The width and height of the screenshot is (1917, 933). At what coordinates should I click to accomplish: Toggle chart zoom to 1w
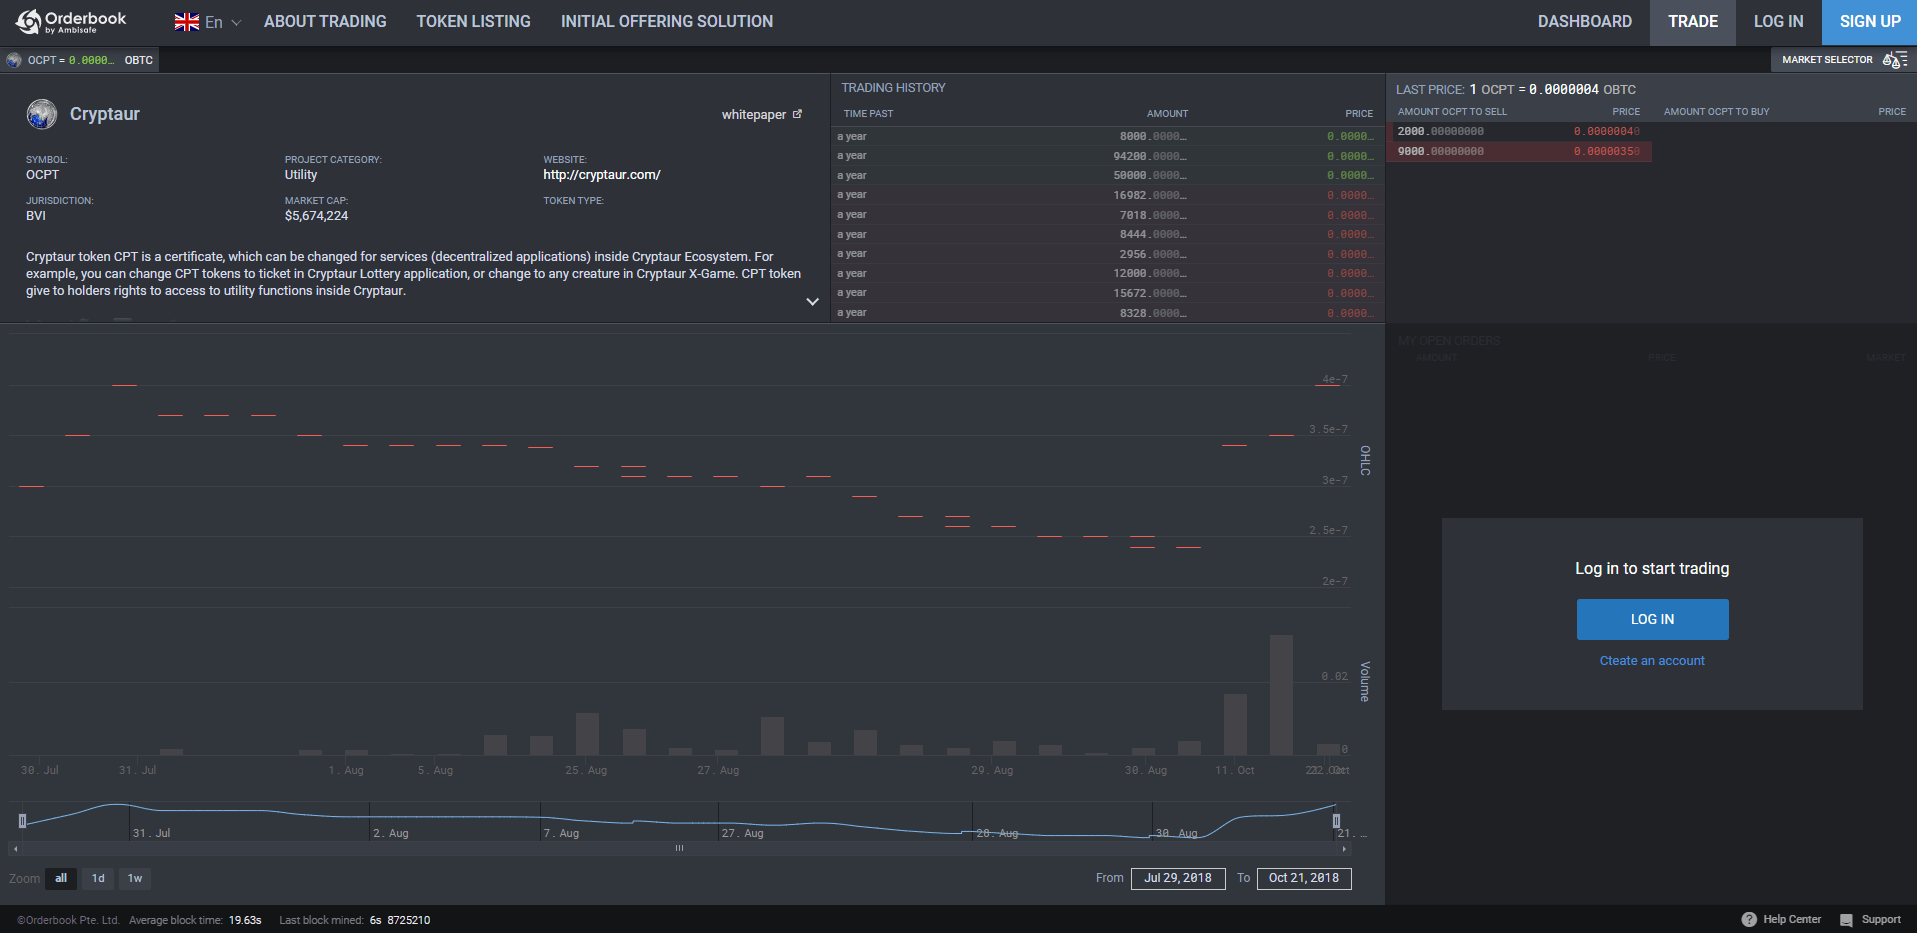click(134, 878)
